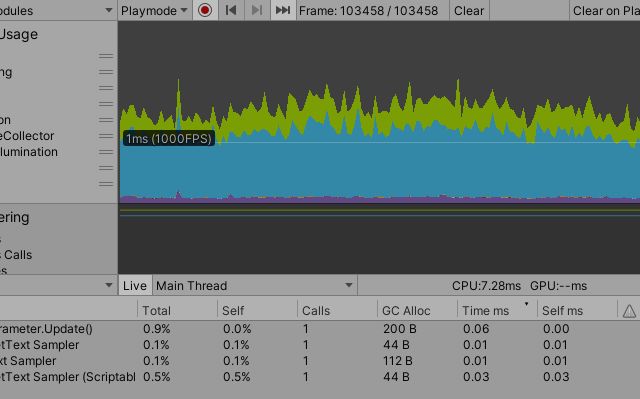640x399 pixels.
Task: Toggle the red Record profiling button
Action: point(205,10)
